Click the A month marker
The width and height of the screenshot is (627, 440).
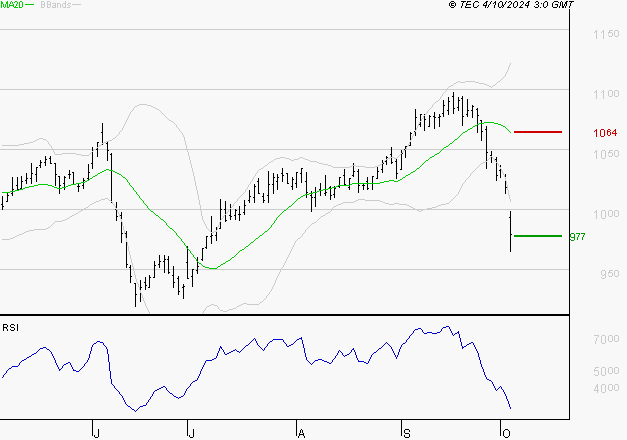(302, 434)
